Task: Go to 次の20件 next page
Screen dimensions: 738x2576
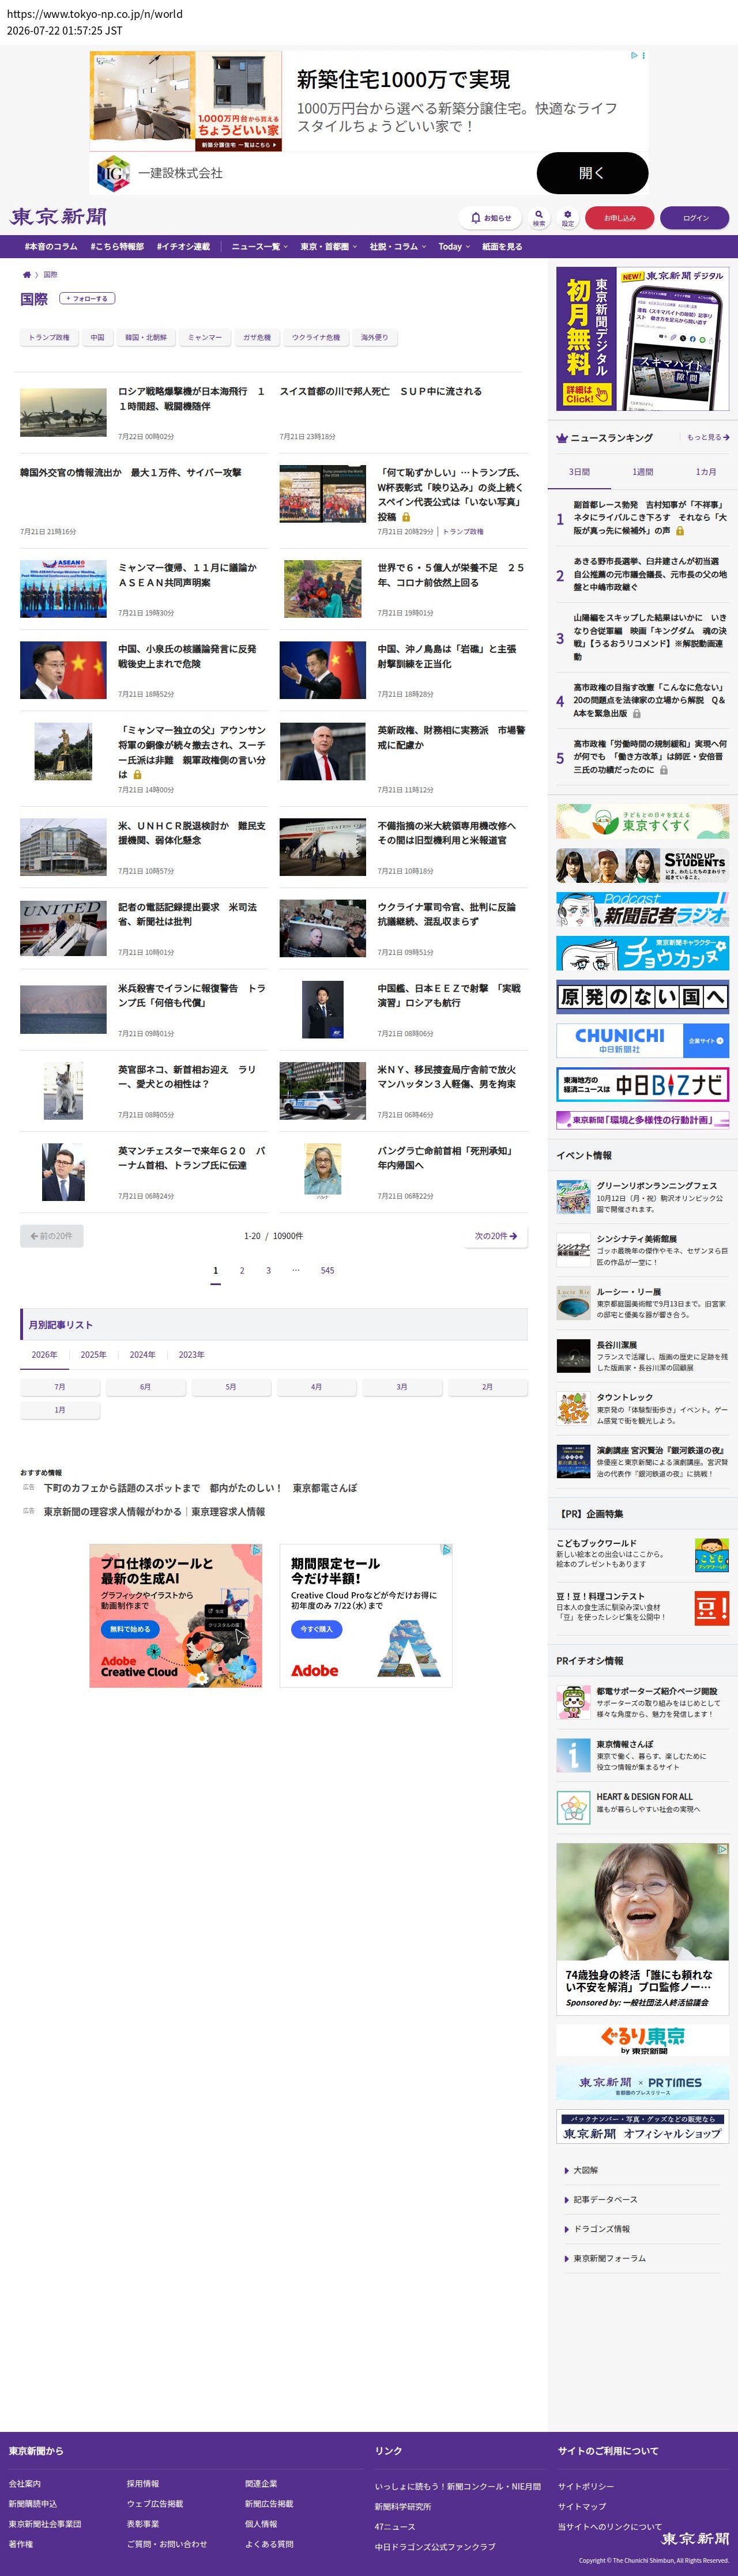Action: coord(496,1236)
